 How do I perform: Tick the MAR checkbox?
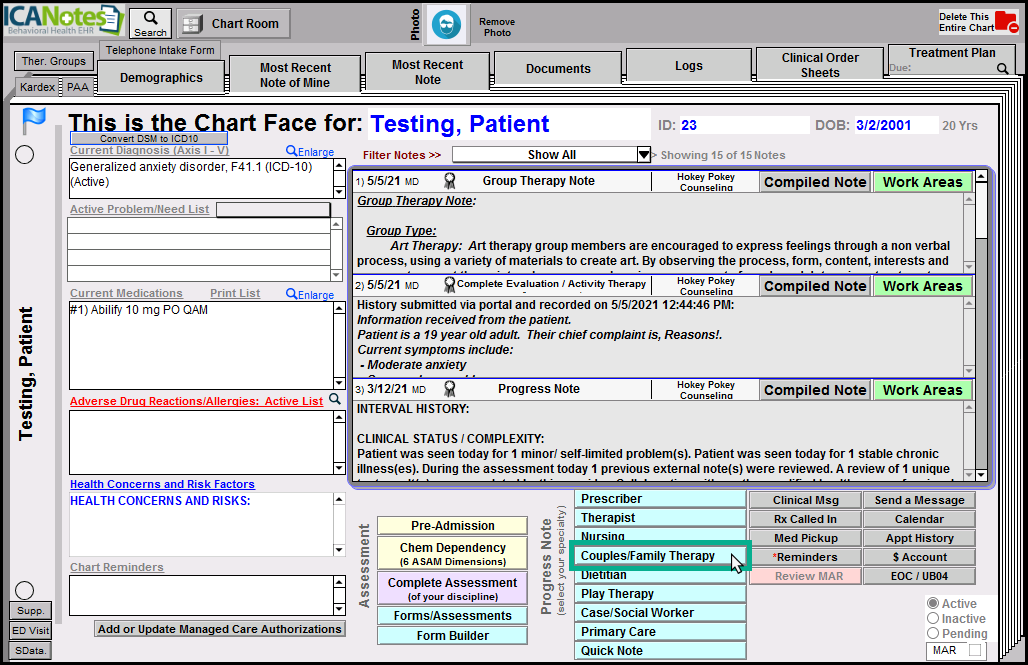pyautogui.click(x=975, y=651)
